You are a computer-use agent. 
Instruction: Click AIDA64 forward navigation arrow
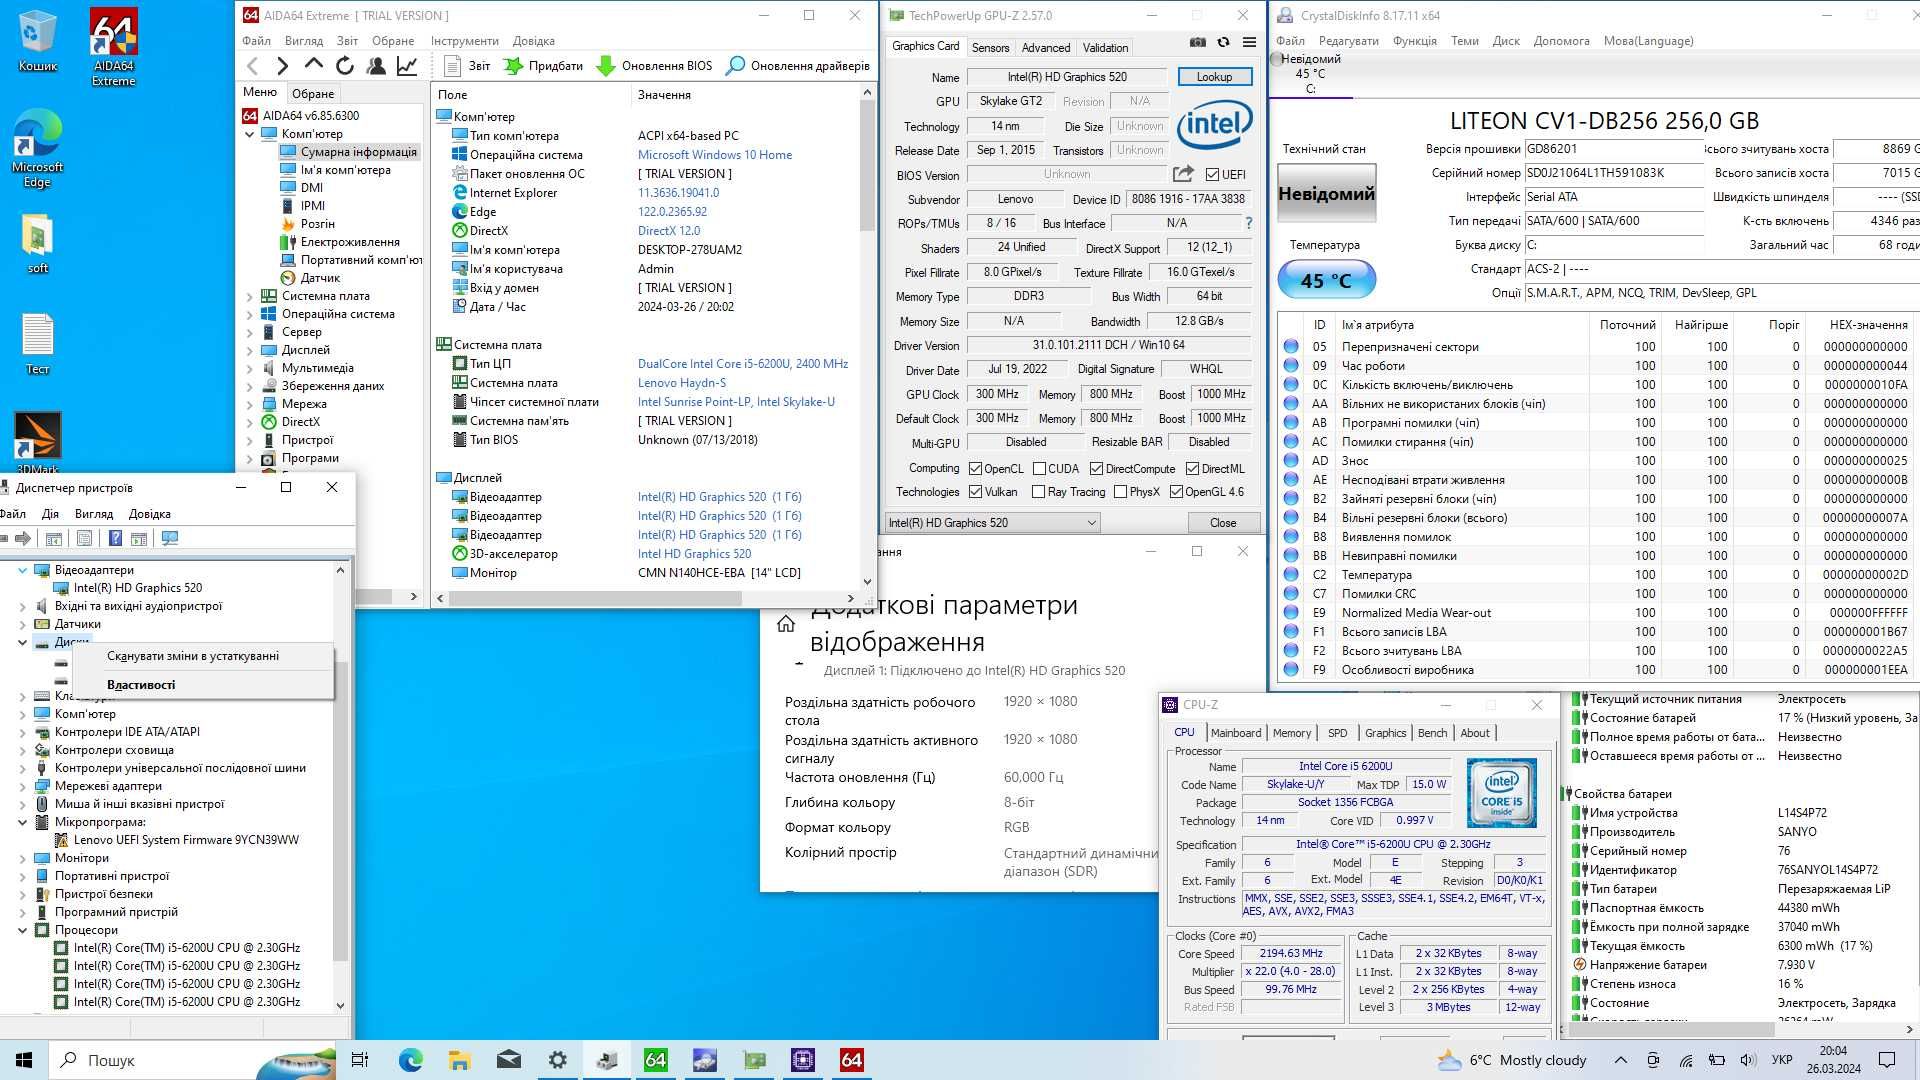(x=283, y=66)
